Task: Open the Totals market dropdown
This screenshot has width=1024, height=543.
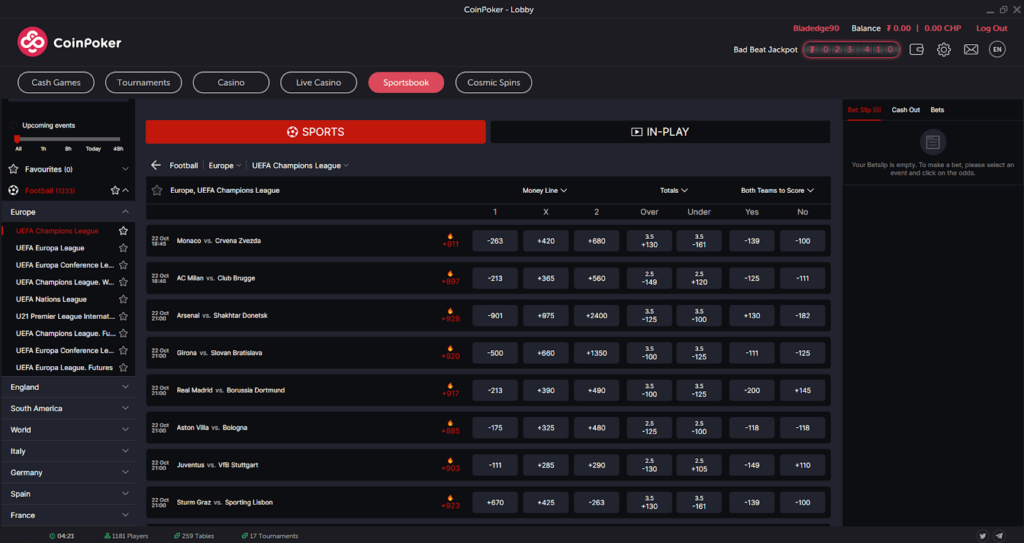Action: pos(674,190)
